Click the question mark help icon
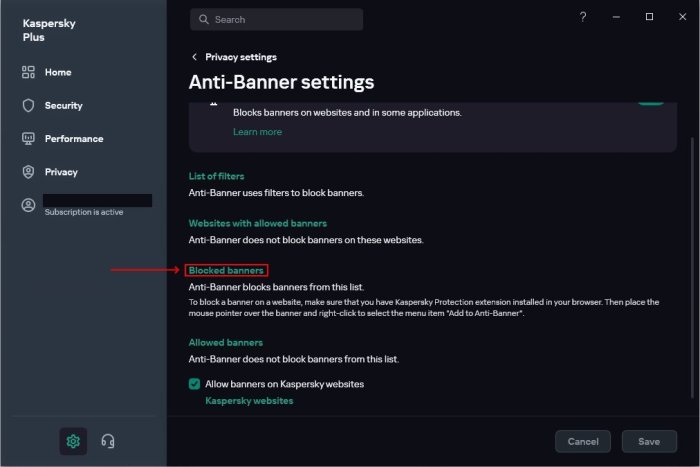The width and height of the screenshot is (700, 467). pyautogui.click(x=583, y=17)
